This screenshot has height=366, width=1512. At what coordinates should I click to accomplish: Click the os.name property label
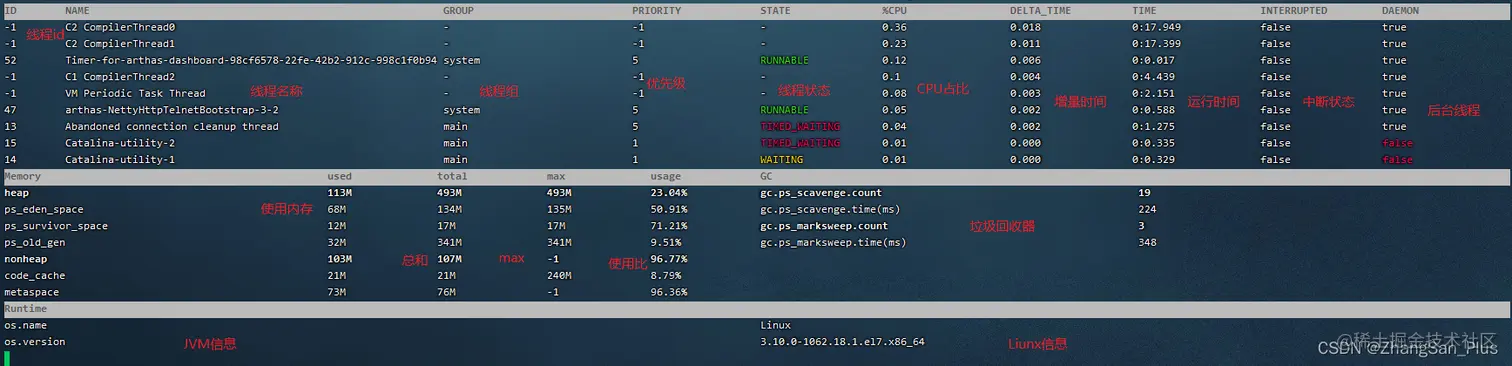pyautogui.click(x=26, y=325)
